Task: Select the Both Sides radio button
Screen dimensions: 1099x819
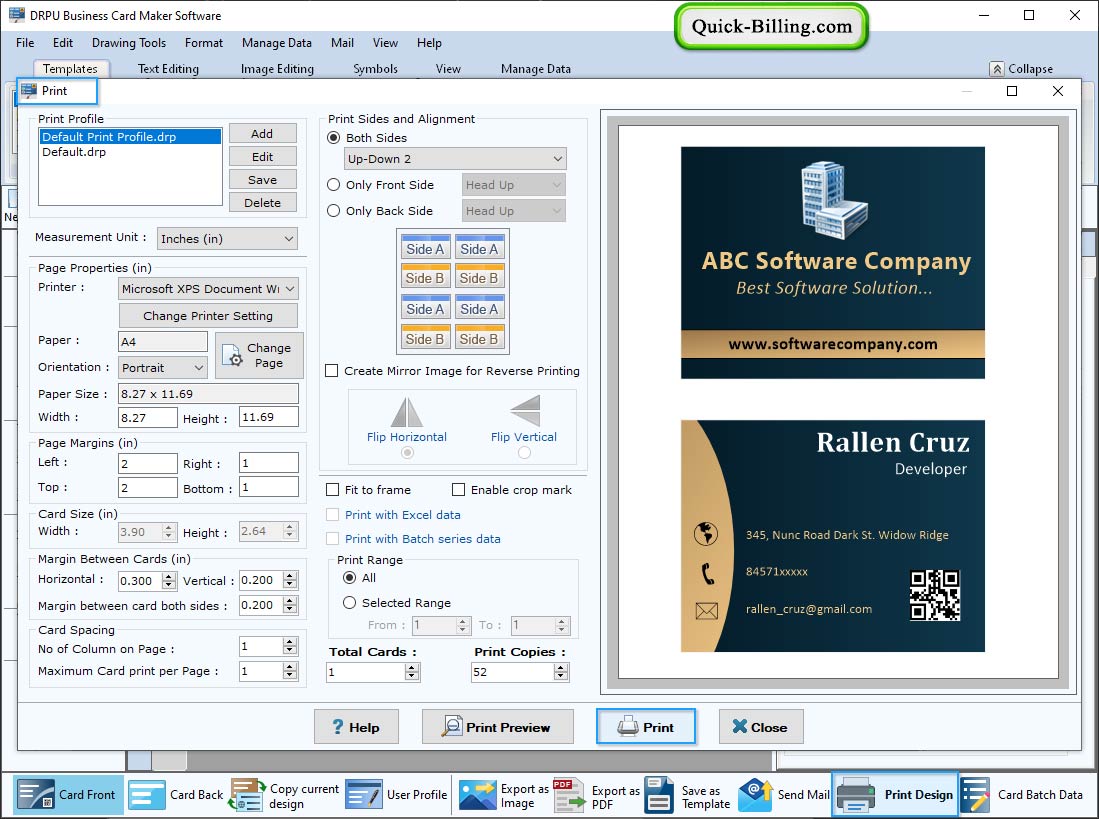Action: click(x=334, y=138)
